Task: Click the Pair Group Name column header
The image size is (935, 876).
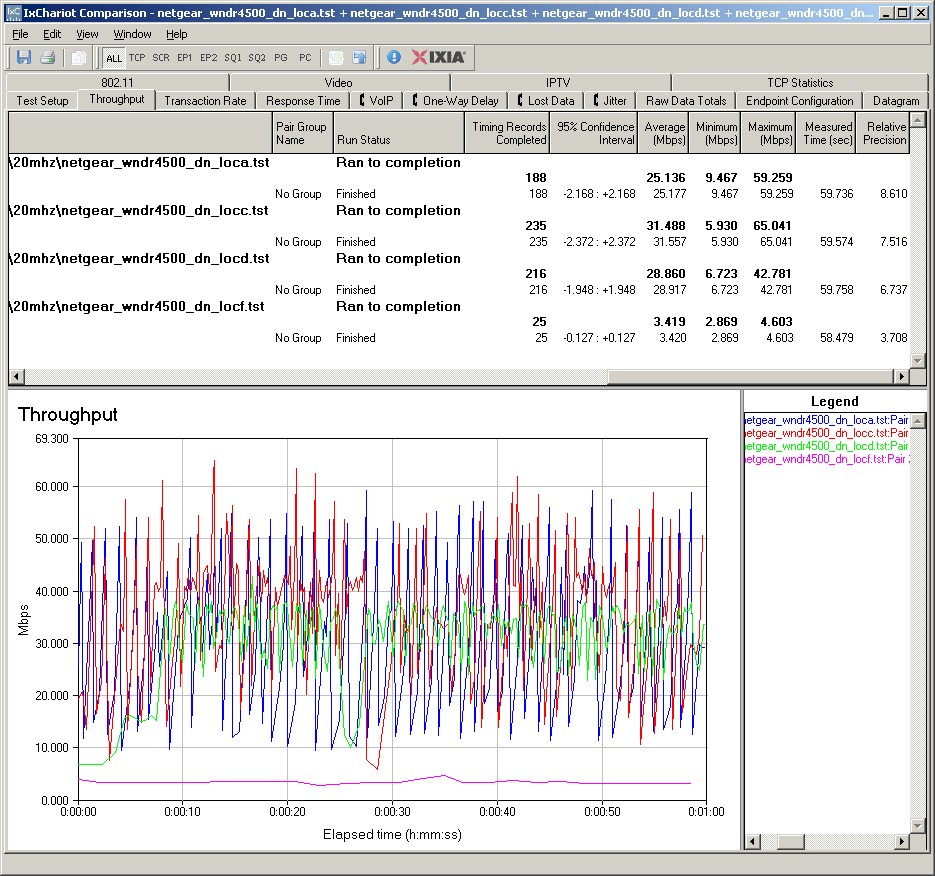Action: click(302, 133)
